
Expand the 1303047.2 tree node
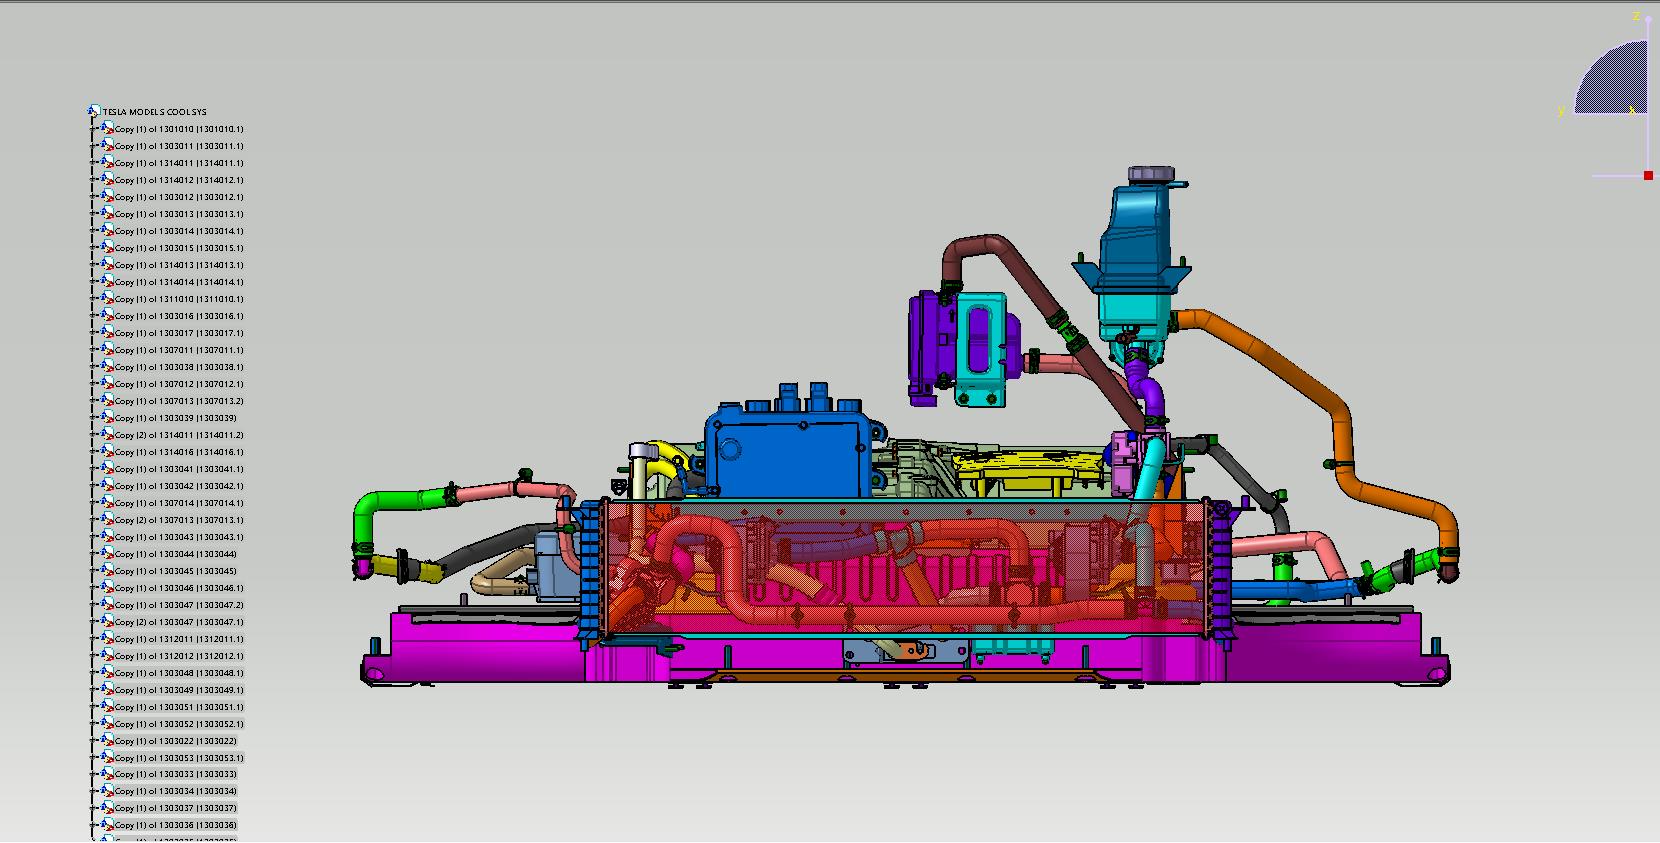pos(94,605)
